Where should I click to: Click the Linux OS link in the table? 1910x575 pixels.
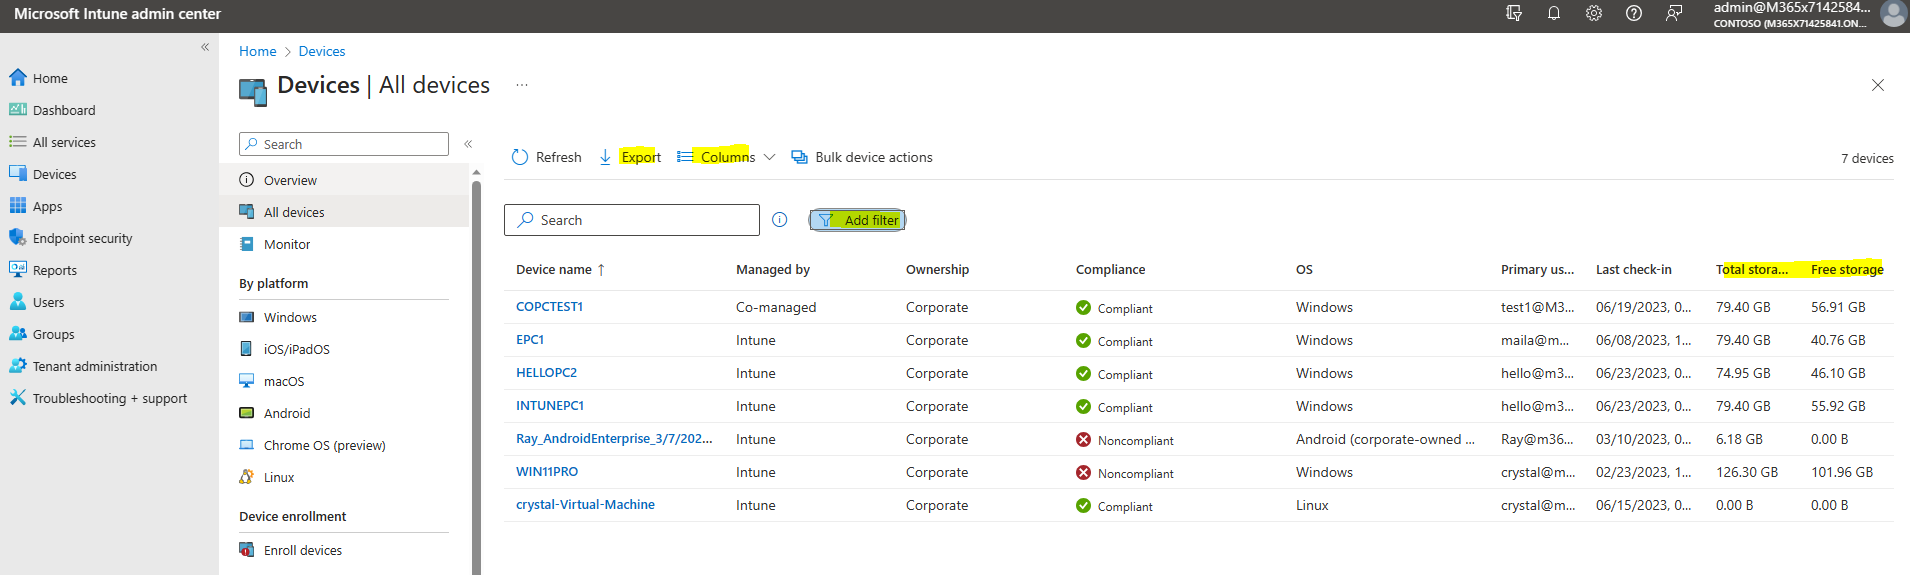coord(1312,505)
